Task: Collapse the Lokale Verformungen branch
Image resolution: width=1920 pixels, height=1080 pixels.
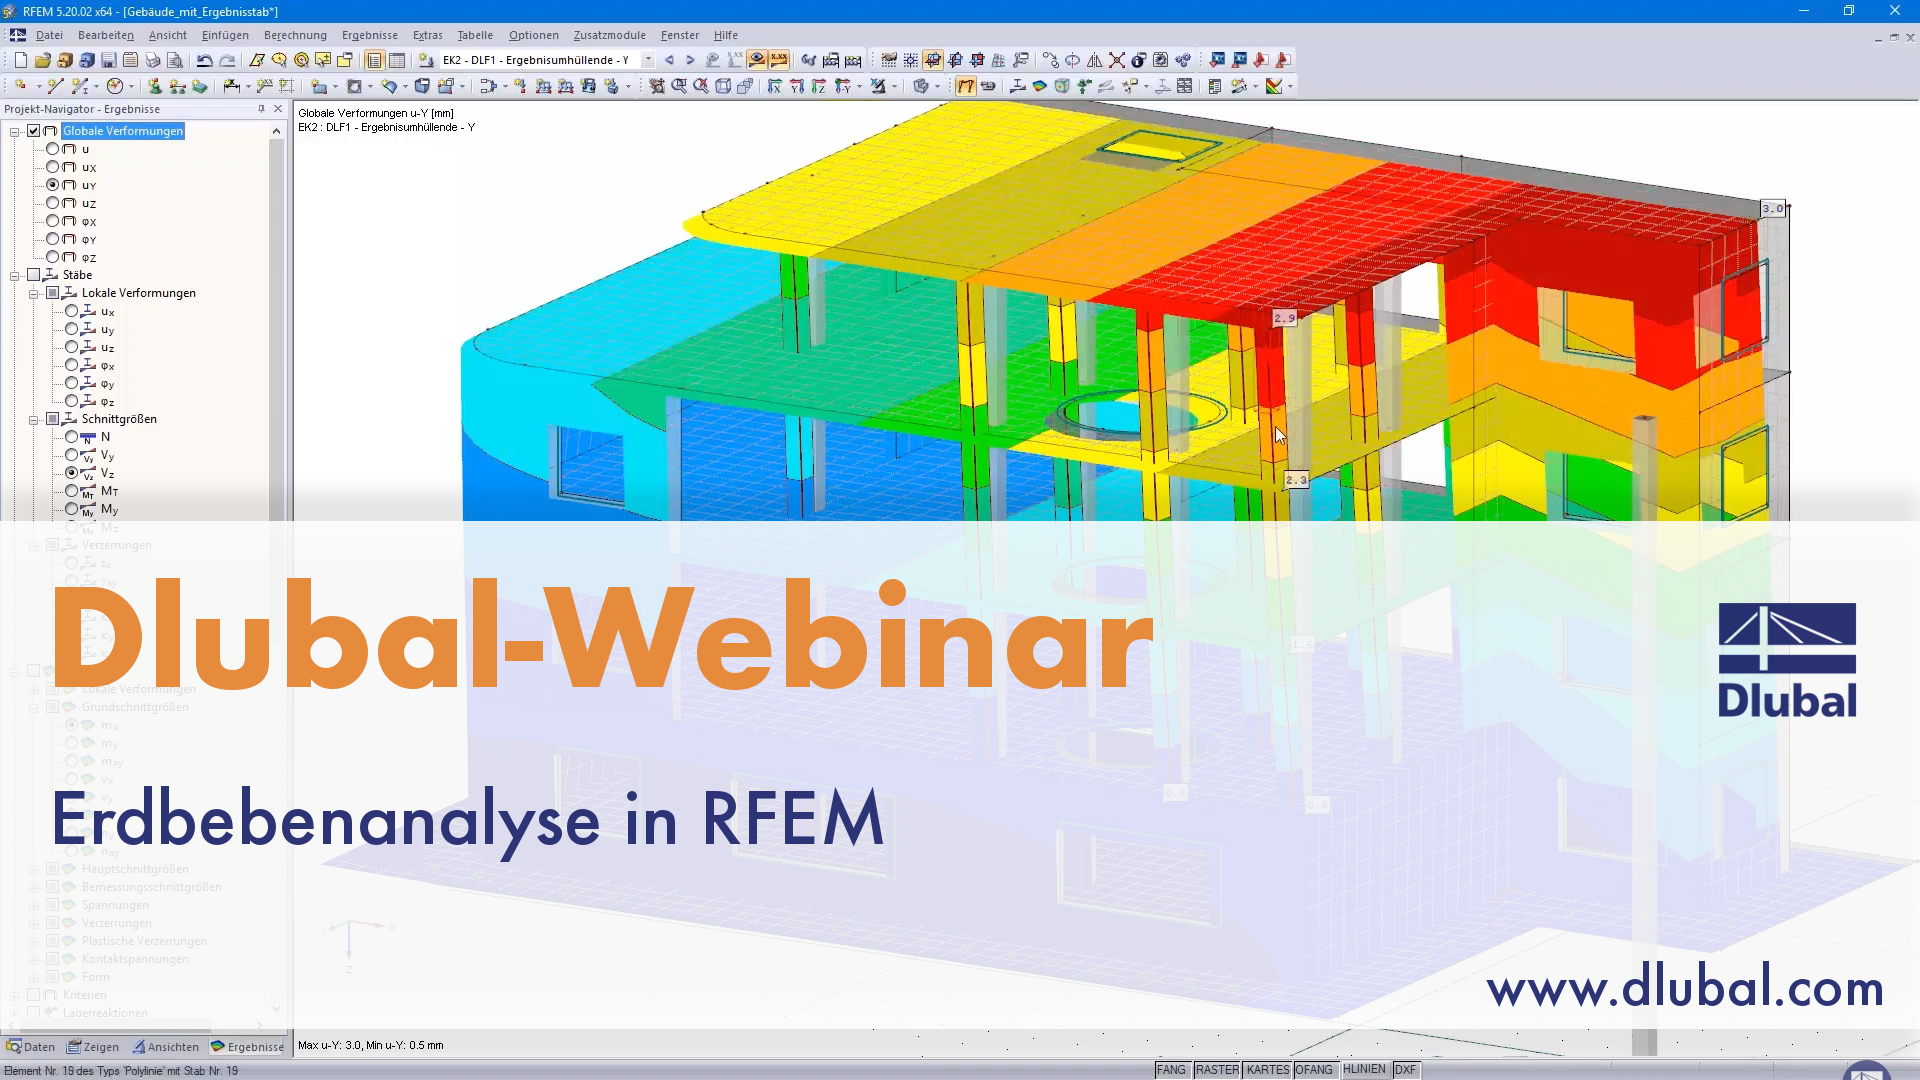Action: [35, 293]
